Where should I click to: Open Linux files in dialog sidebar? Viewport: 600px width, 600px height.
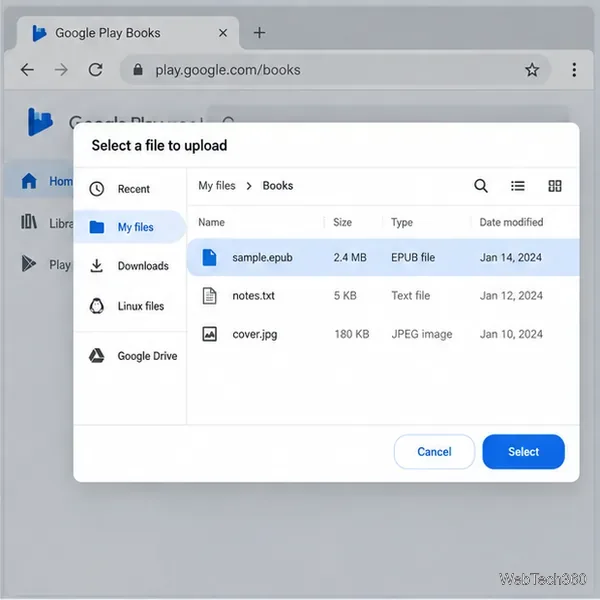pos(129,306)
